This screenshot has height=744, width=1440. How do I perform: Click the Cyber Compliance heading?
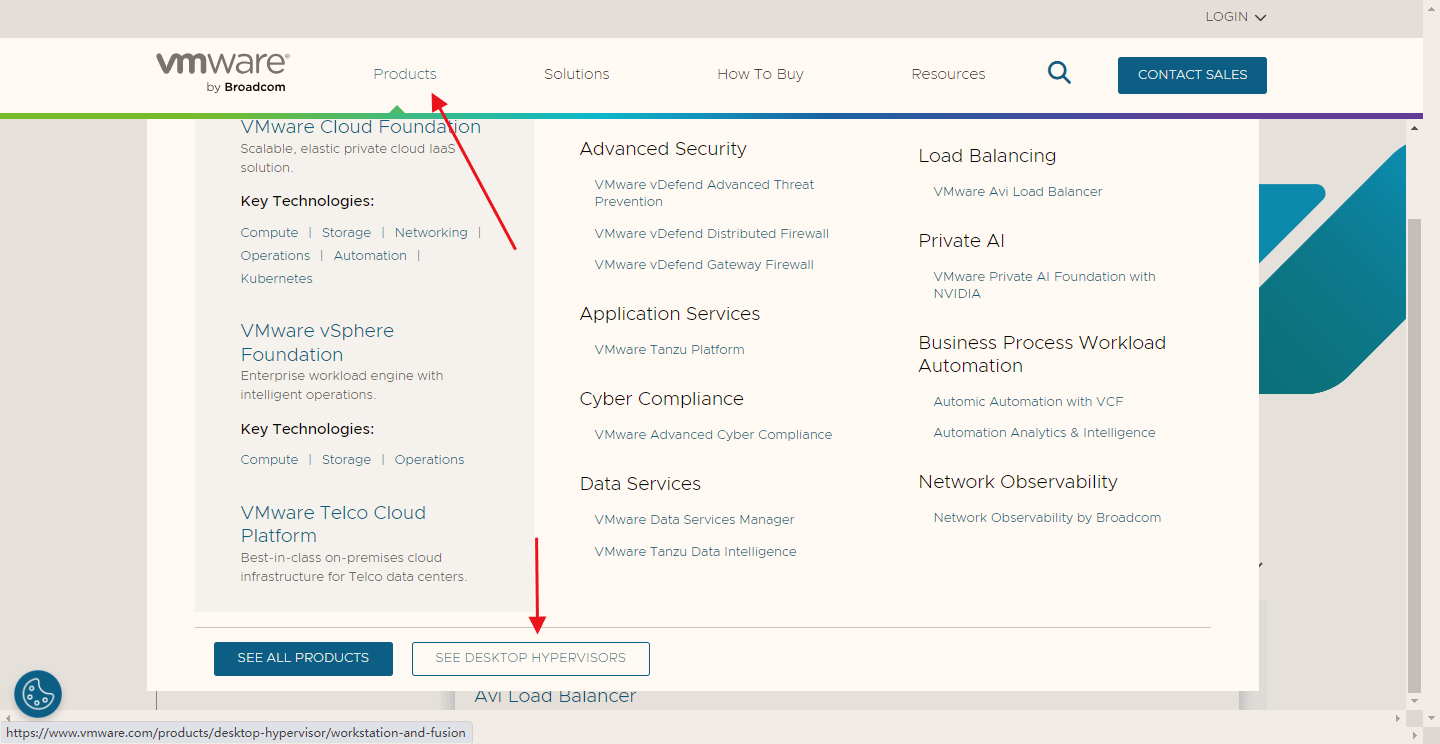[662, 399]
